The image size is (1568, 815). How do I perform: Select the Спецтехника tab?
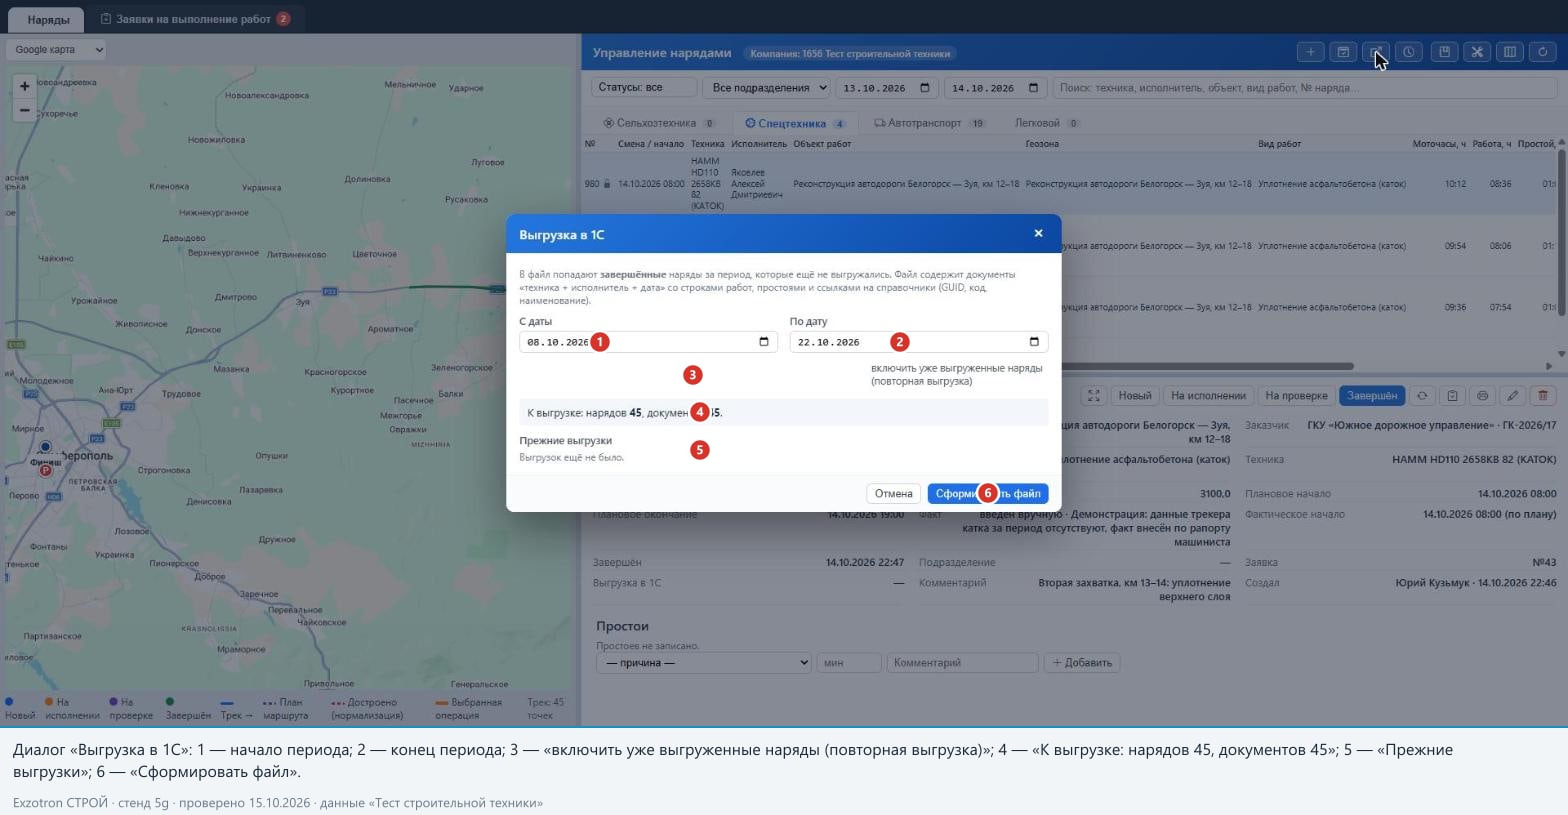(x=796, y=123)
